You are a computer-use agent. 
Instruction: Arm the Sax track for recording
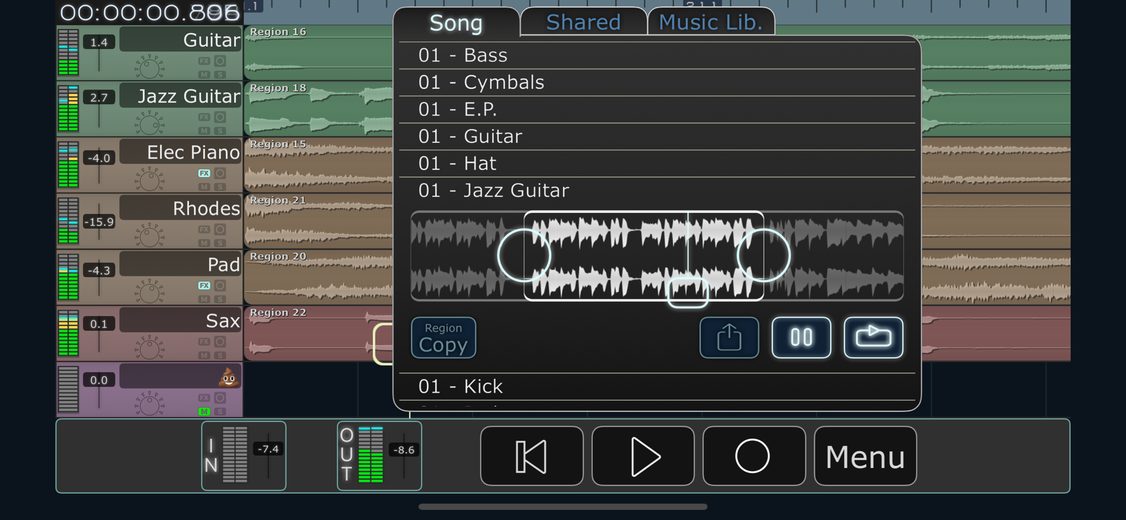point(220,341)
